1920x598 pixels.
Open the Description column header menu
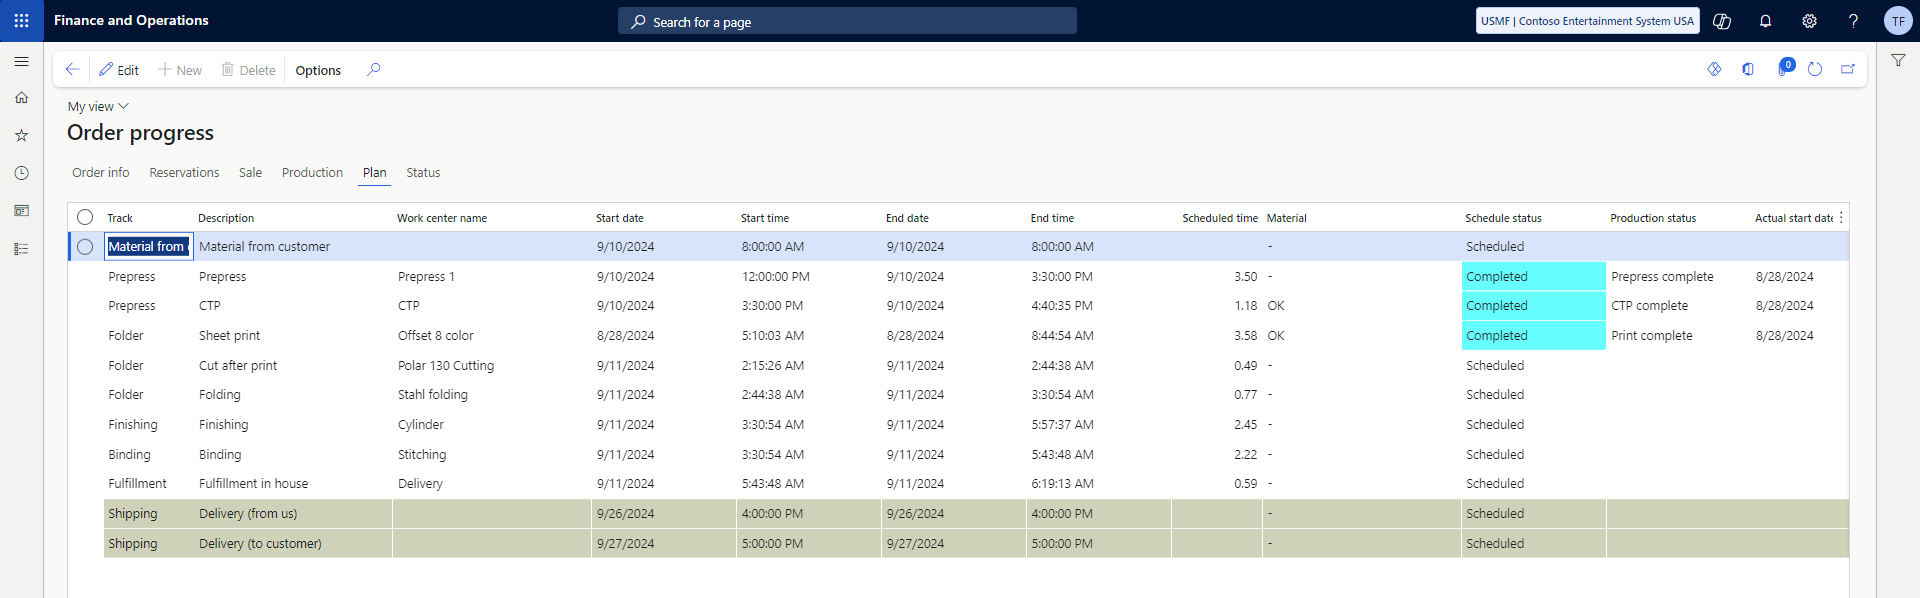(x=226, y=218)
